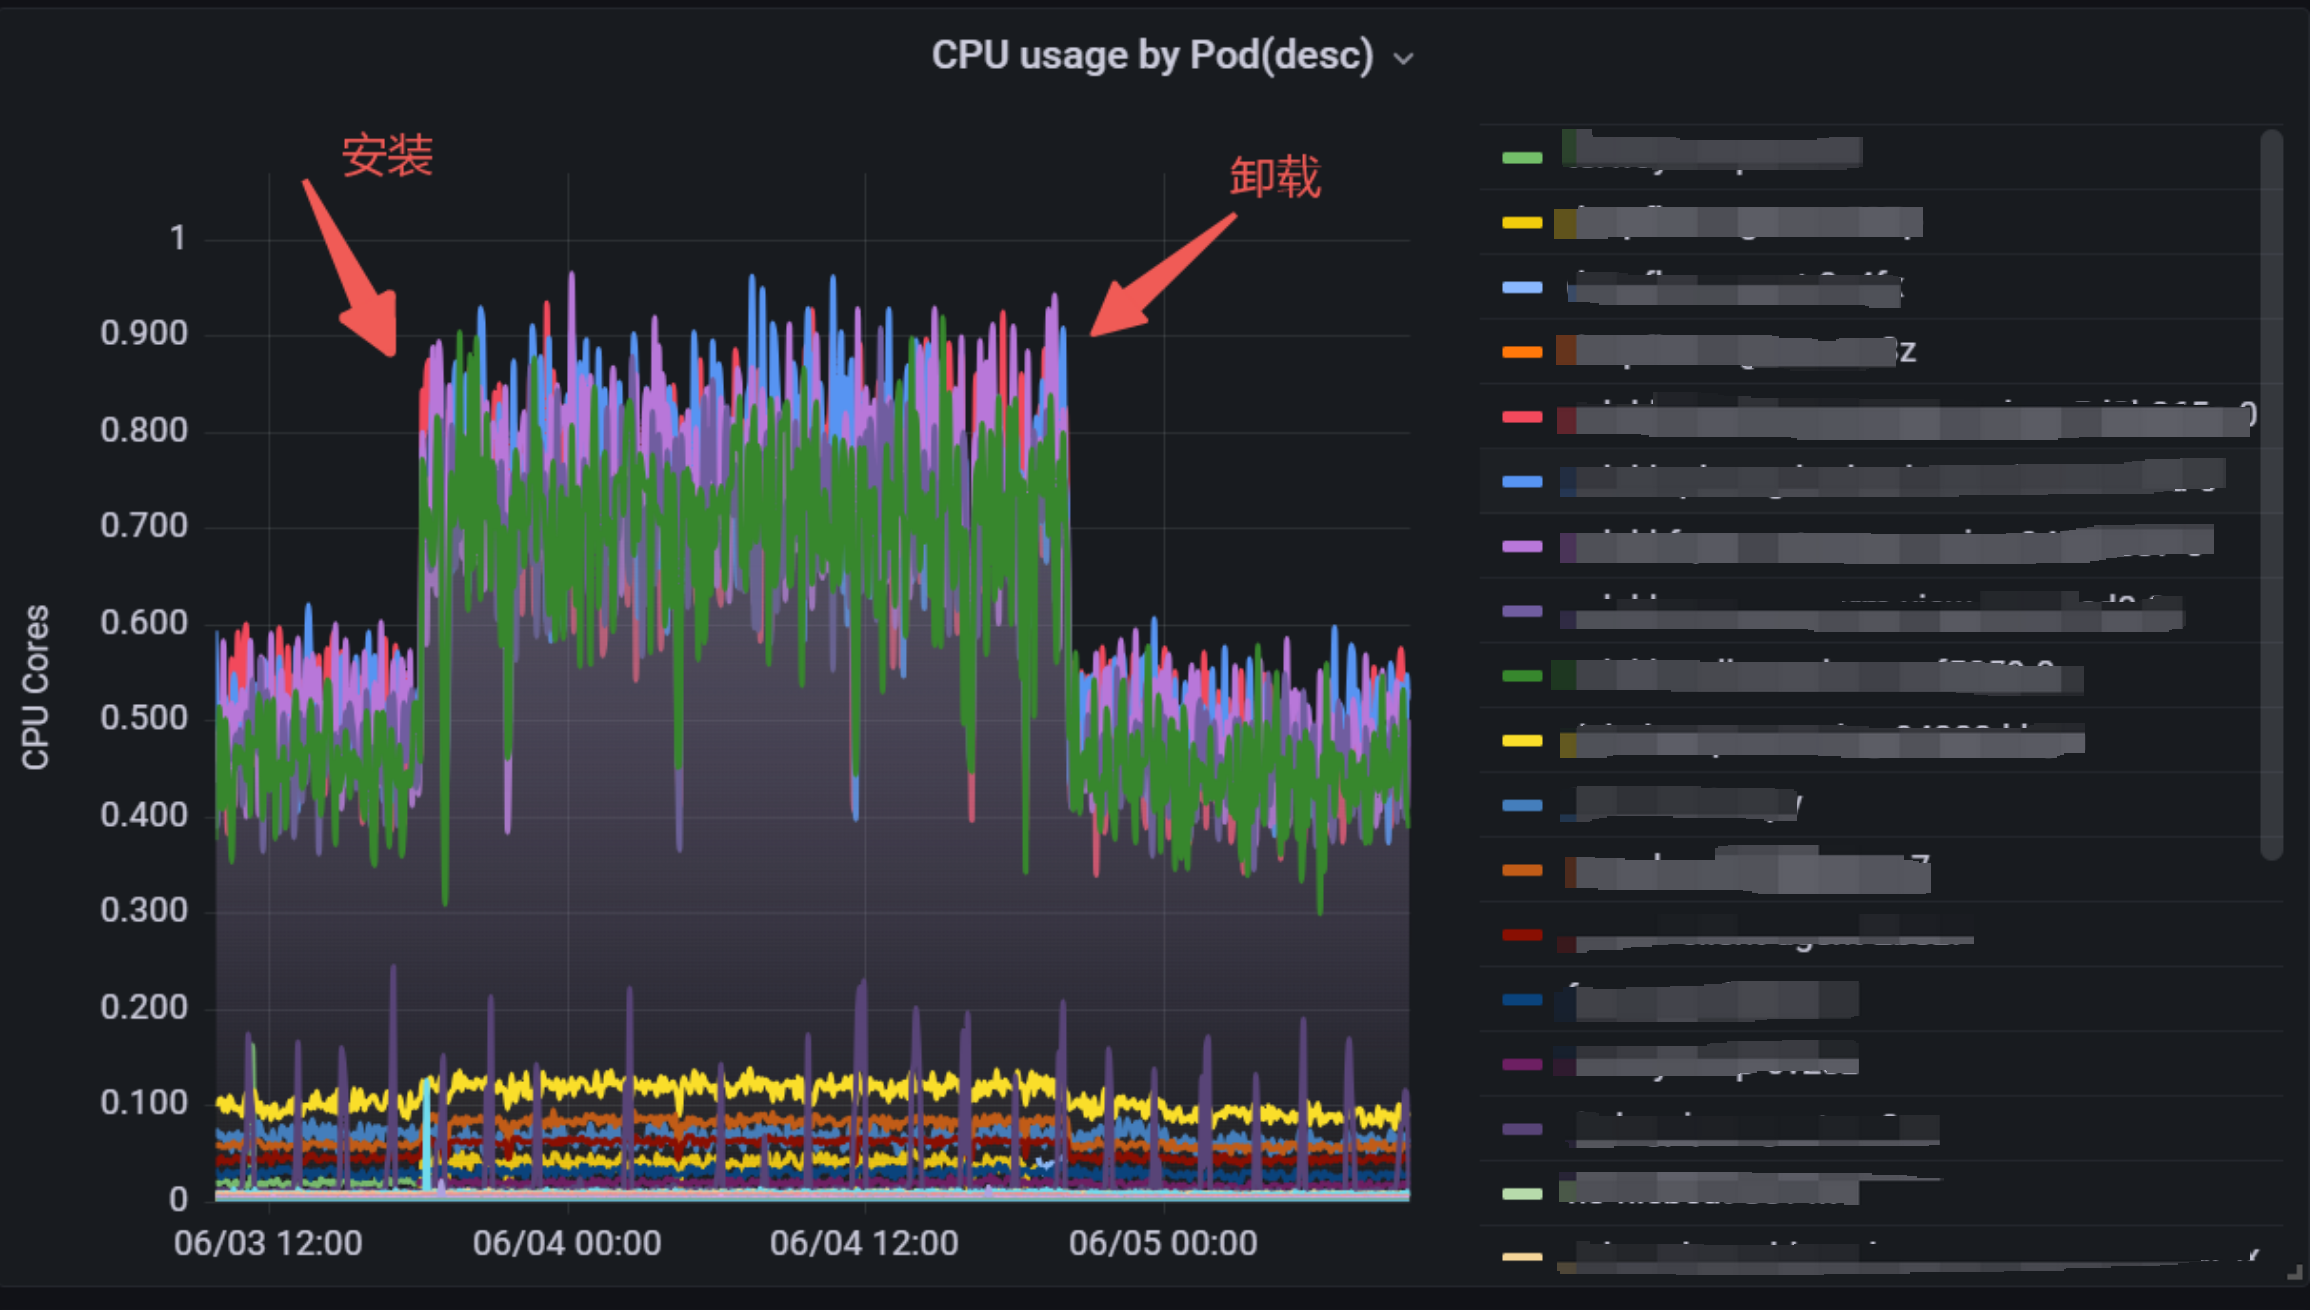Image resolution: width=2310 pixels, height=1310 pixels.
Task: Toggle visibility of the violet-pink legend series name
Action: pos(1880,546)
